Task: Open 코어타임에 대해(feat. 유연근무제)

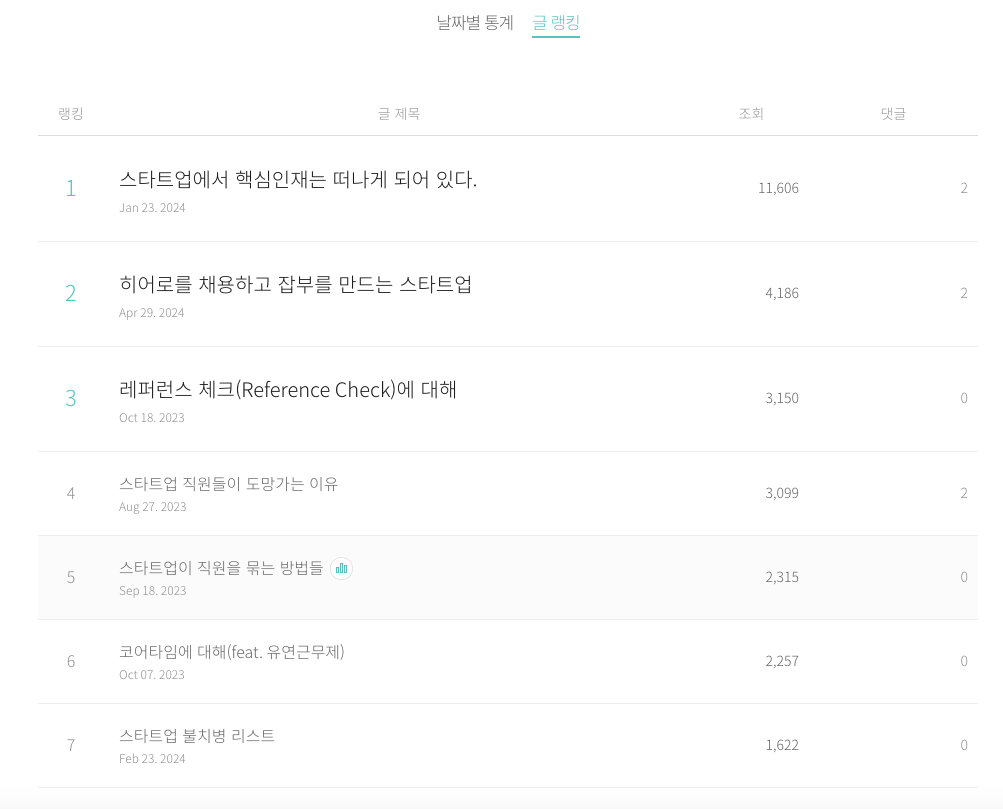Action: (233, 652)
